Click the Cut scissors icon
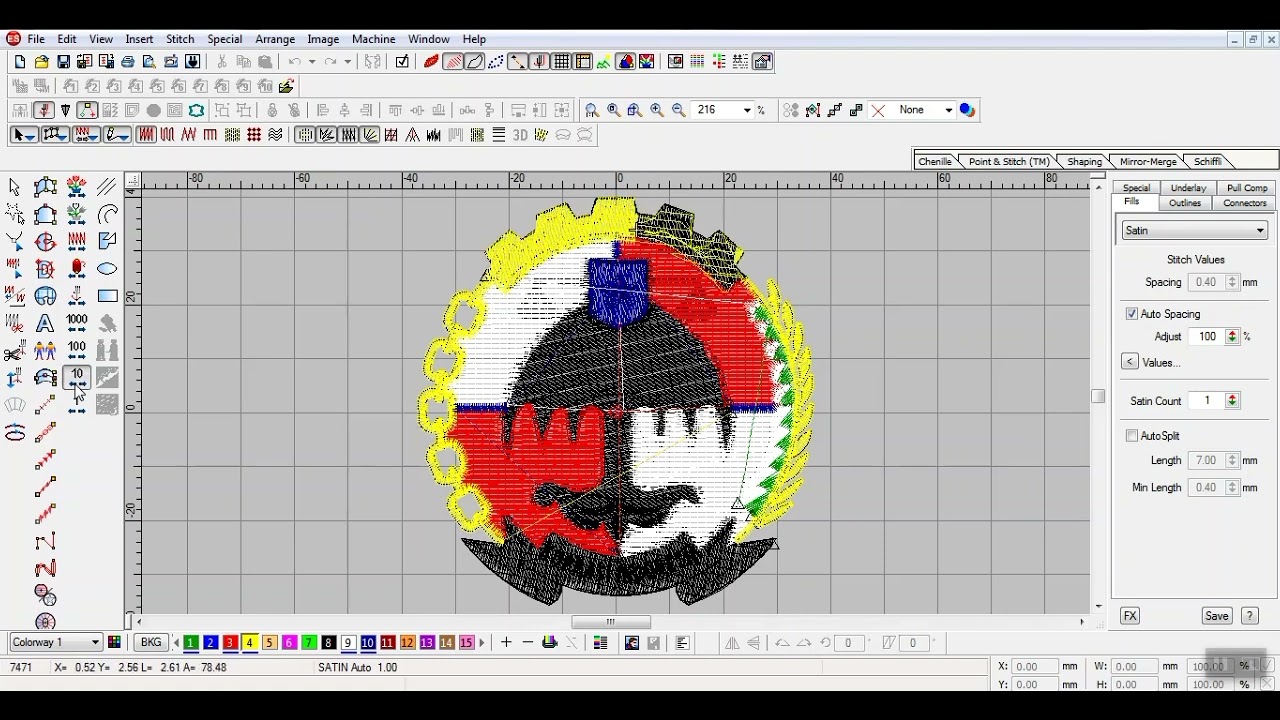The height and width of the screenshot is (720, 1280). click(x=222, y=62)
